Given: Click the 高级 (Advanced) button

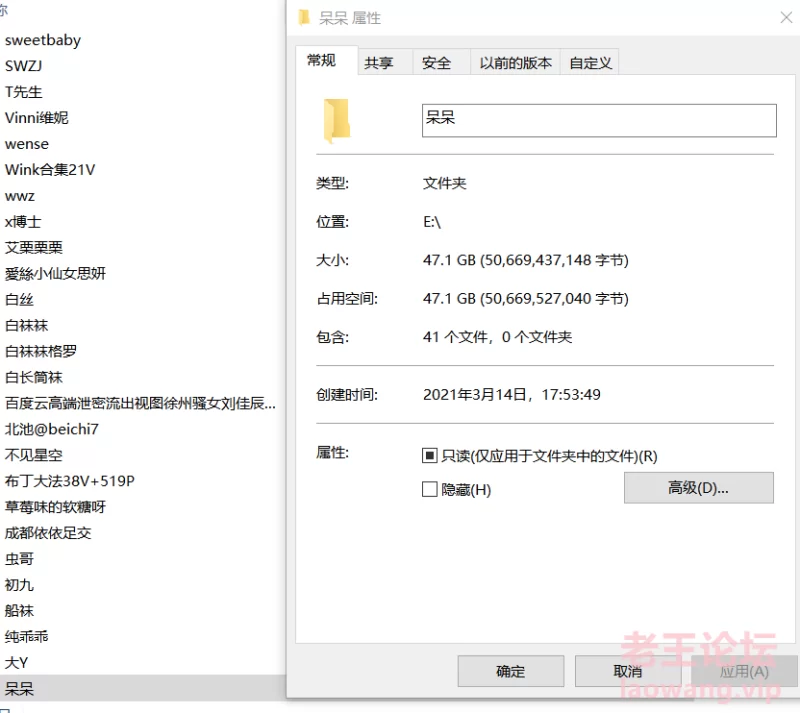Looking at the screenshot, I should [x=698, y=488].
